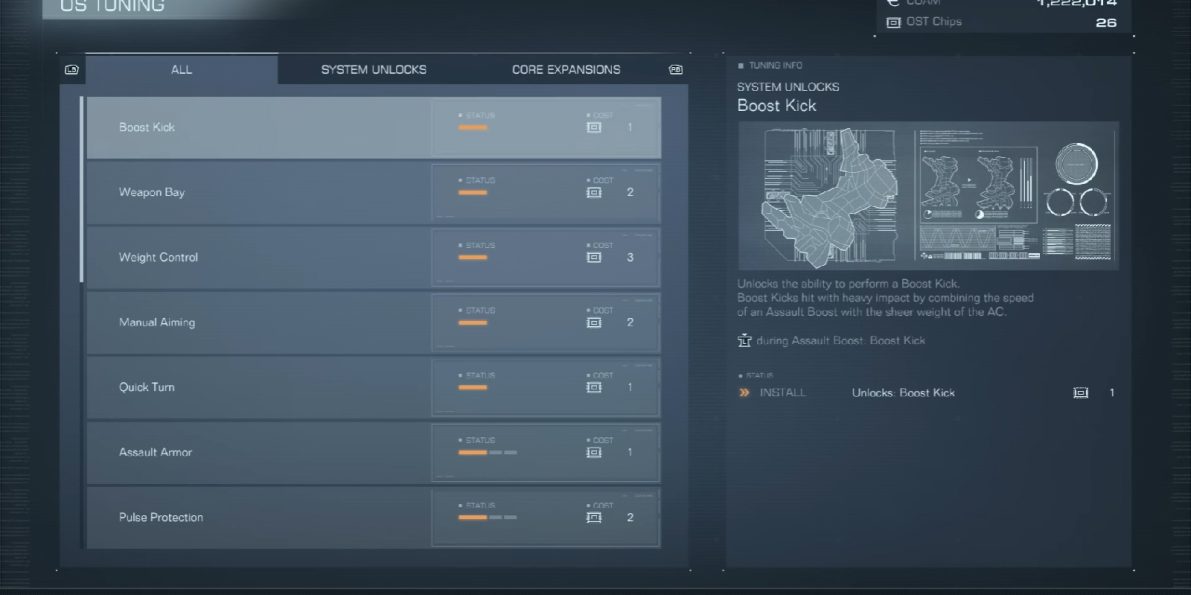Click the 'Unlocks: Boost Kick' text
The height and width of the screenshot is (595, 1191).
(903, 393)
